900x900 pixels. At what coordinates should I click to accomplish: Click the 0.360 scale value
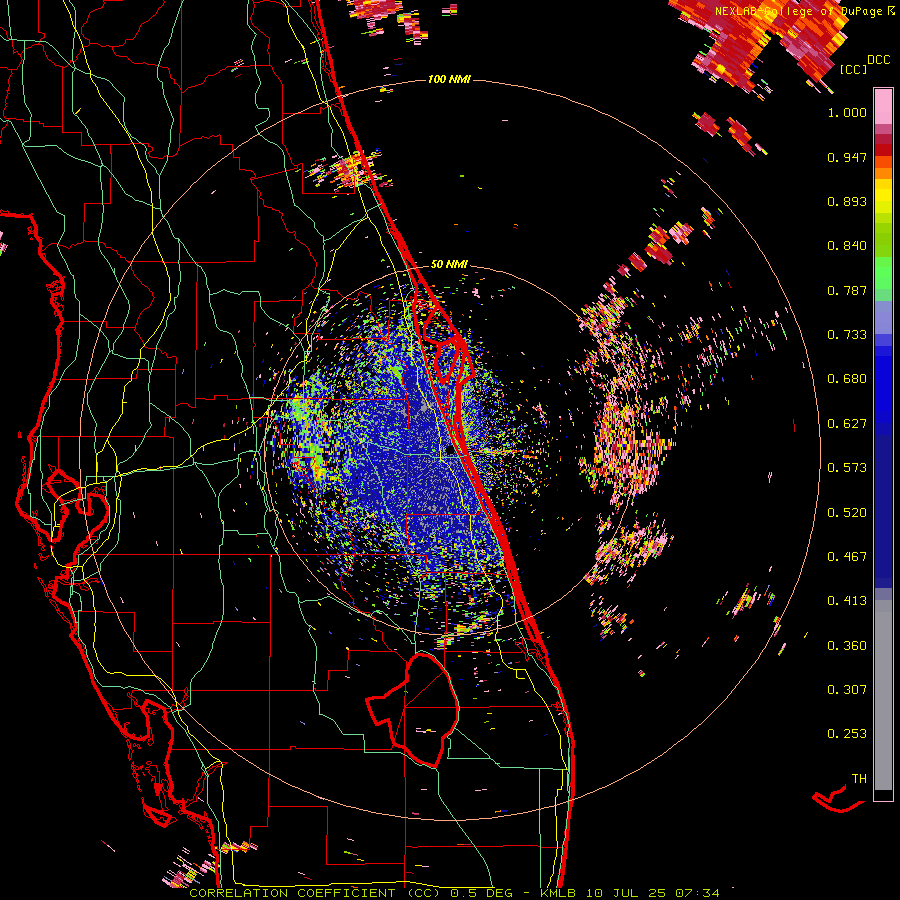coord(847,646)
